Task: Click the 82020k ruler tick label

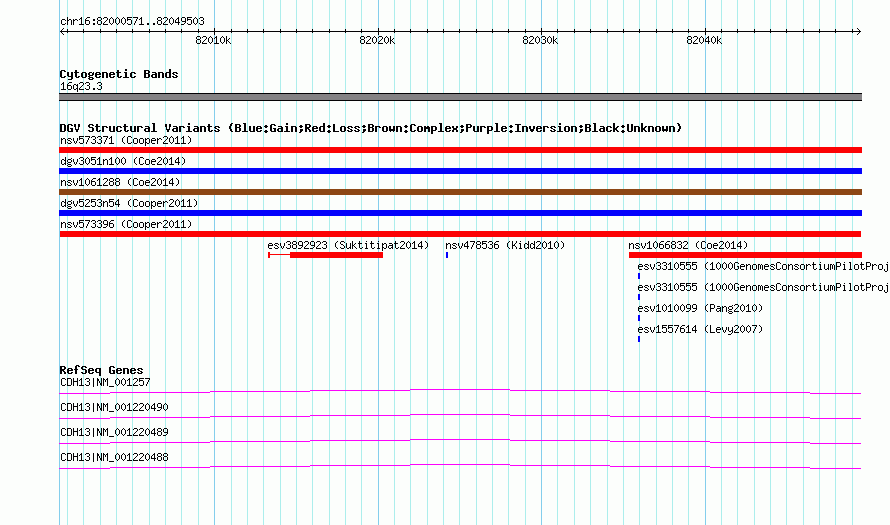Action: [377, 40]
